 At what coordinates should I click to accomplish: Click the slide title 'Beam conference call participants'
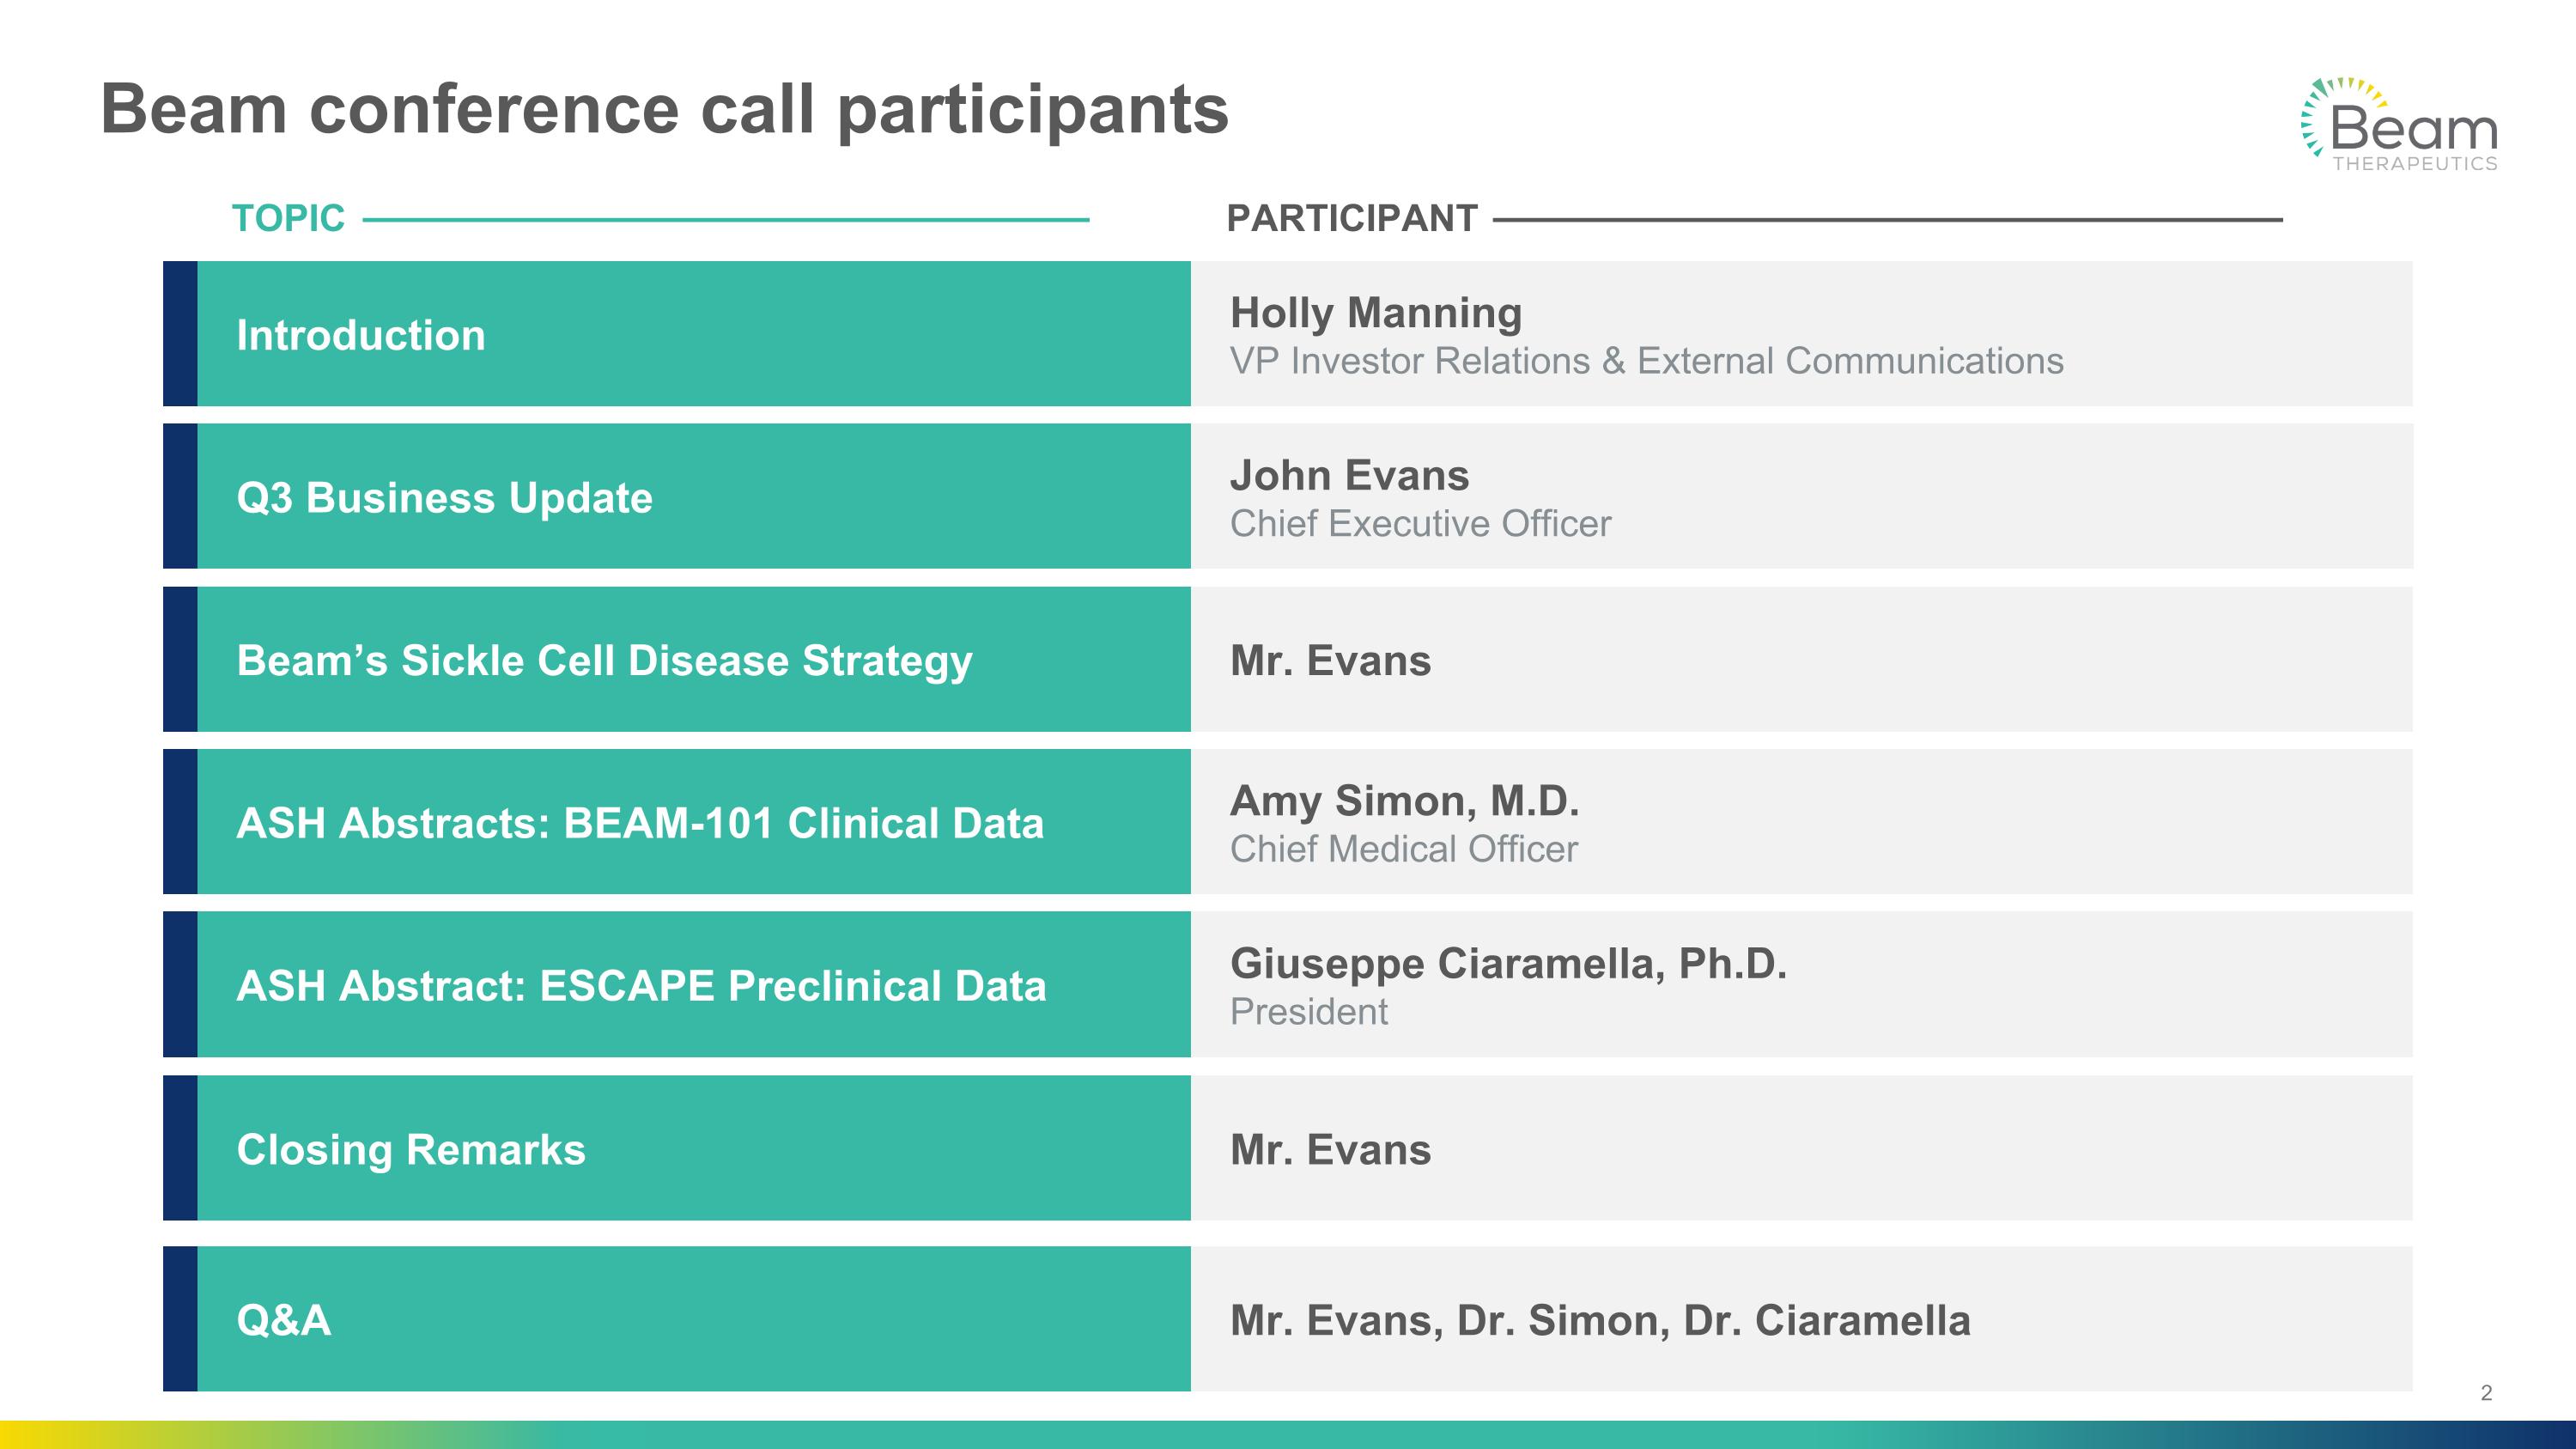click(x=664, y=109)
